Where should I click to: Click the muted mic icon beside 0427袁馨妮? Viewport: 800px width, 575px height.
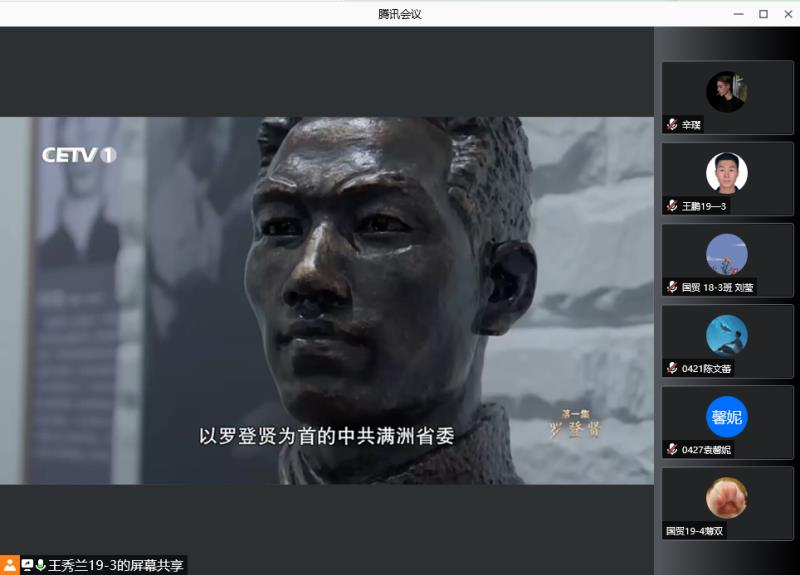click(672, 449)
